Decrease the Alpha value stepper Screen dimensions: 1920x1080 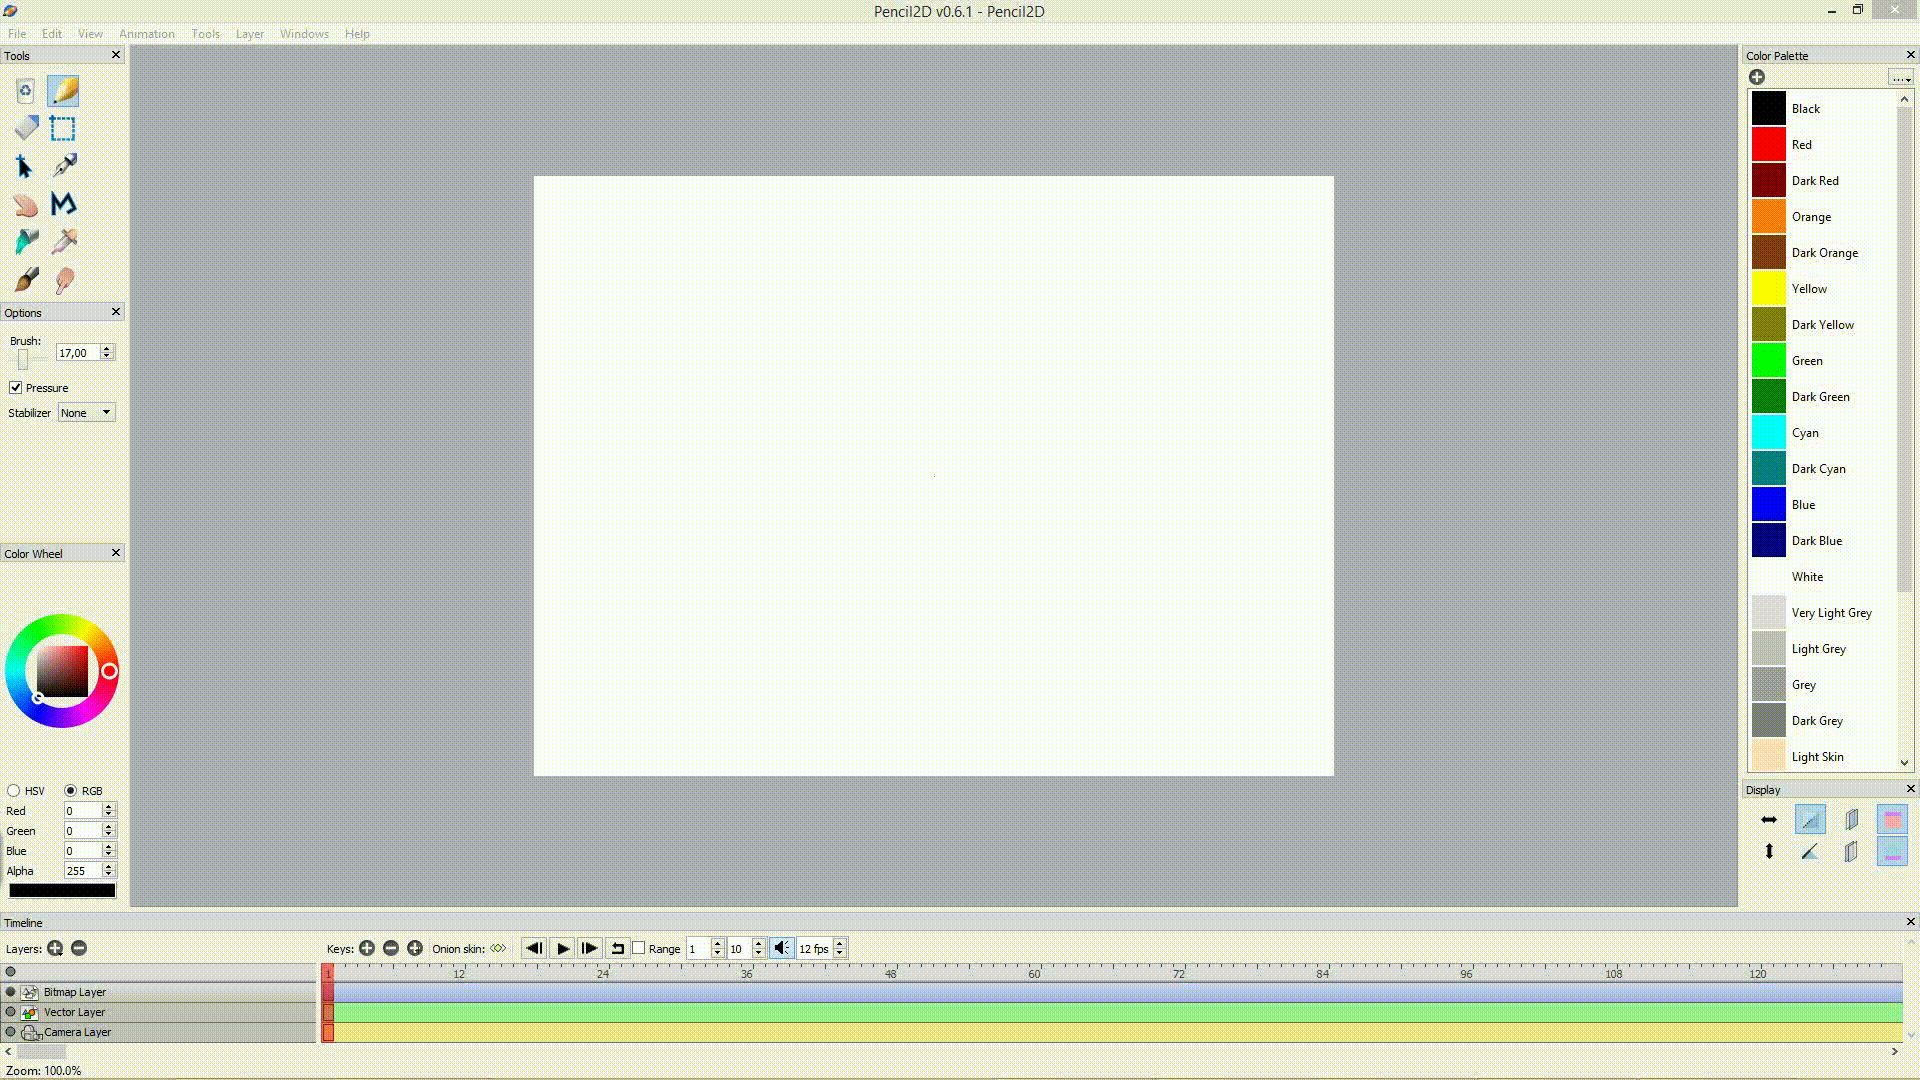coord(109,875)
